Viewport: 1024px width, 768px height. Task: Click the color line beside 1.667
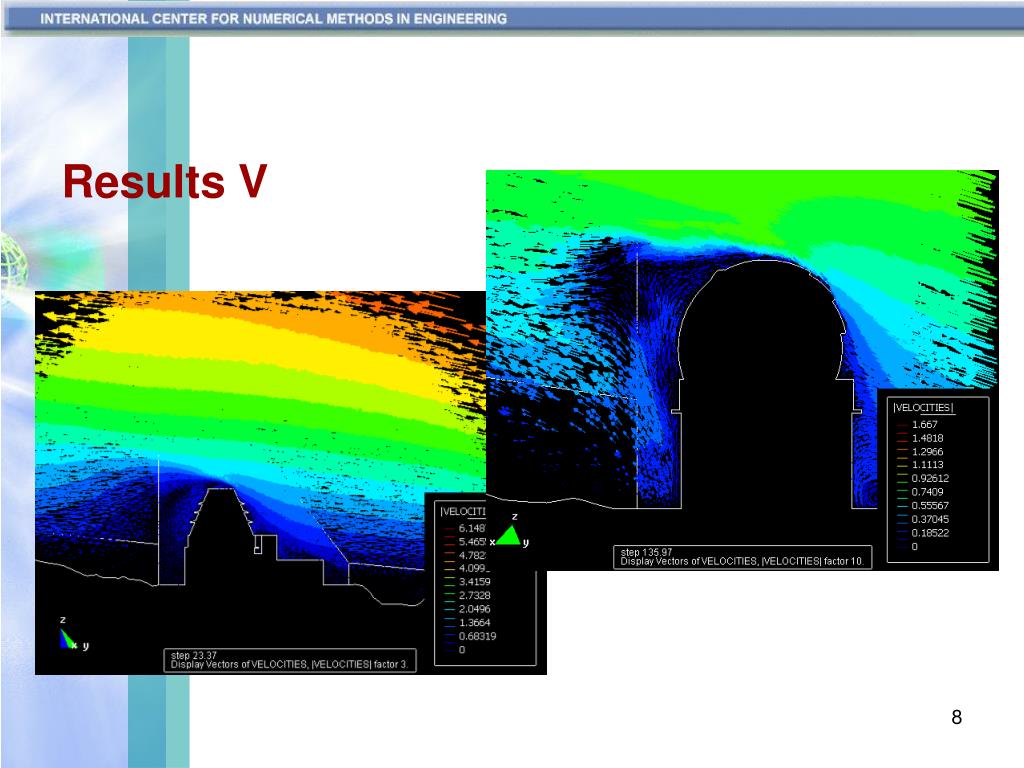pyautogui.click(x=903, y=425)
